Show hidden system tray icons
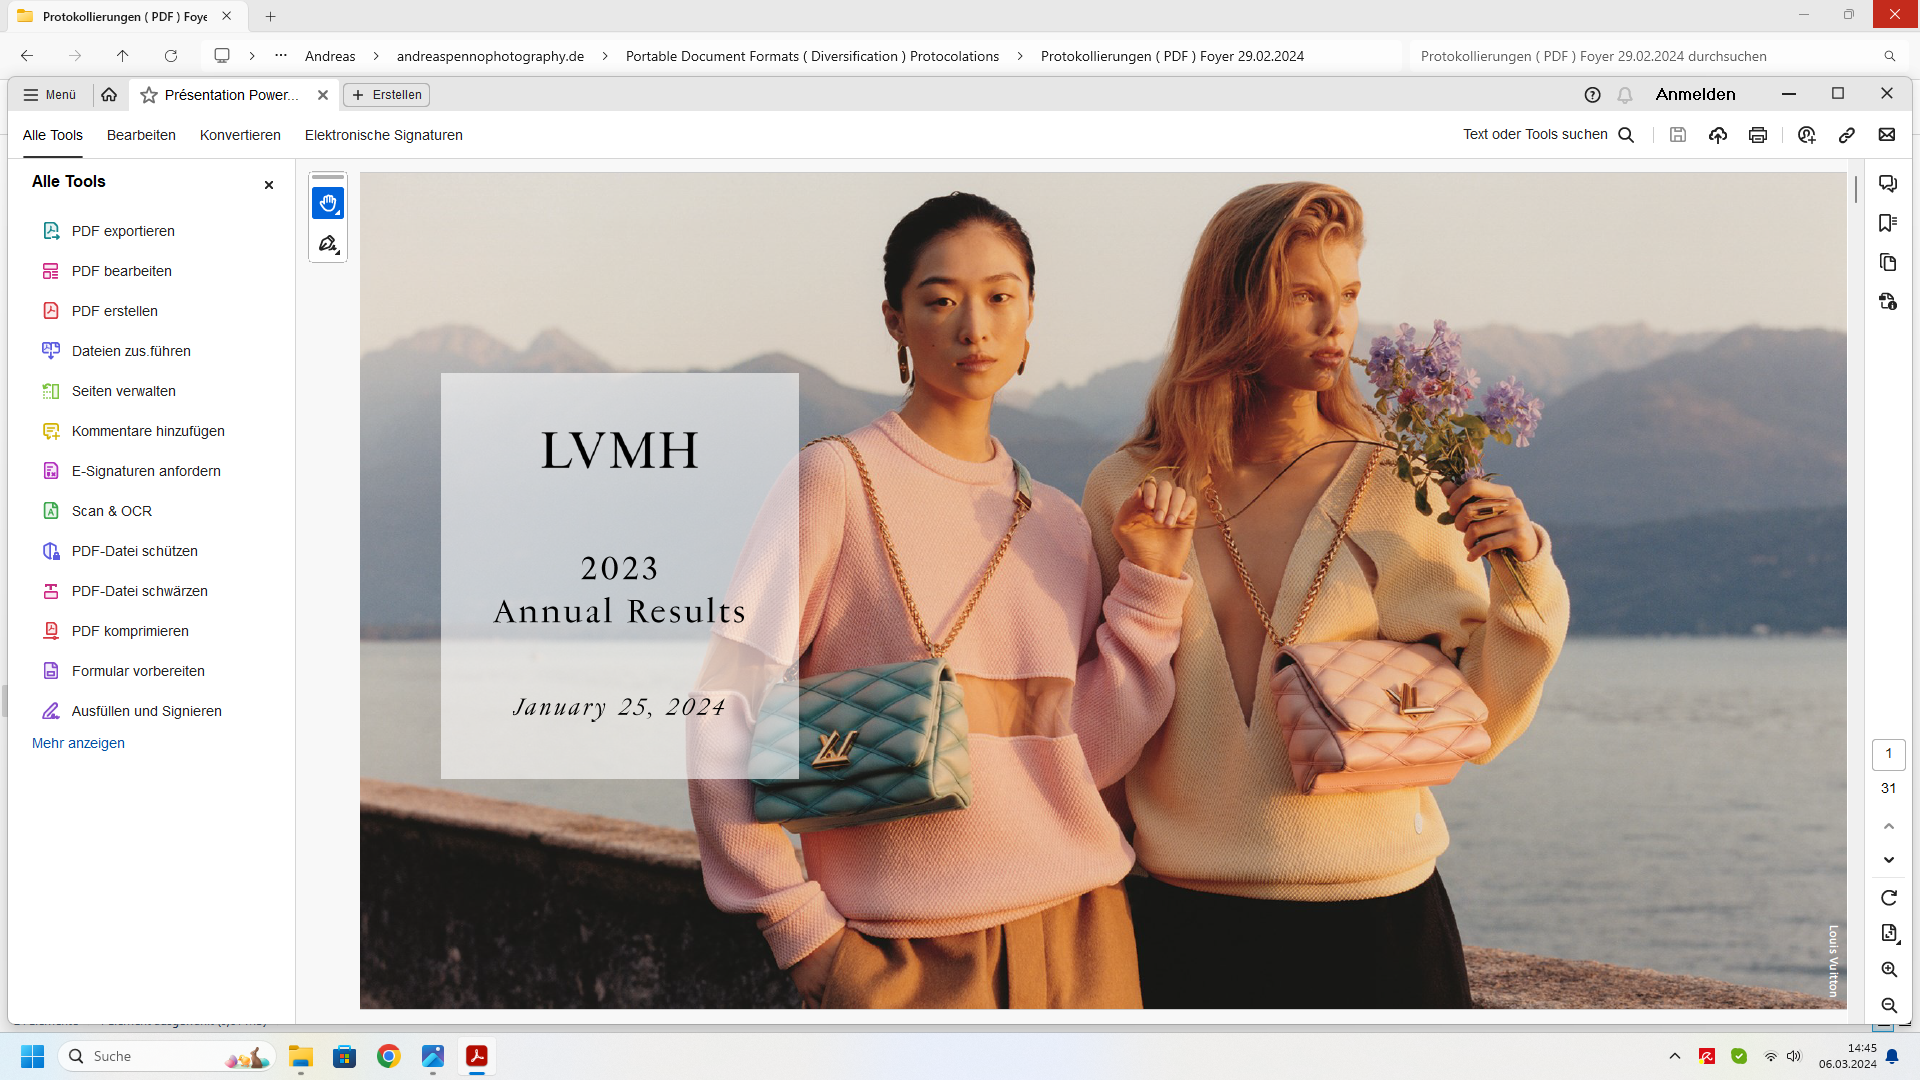The width and height of the screenshot is (1920, 1080). pos(1675,1056)
